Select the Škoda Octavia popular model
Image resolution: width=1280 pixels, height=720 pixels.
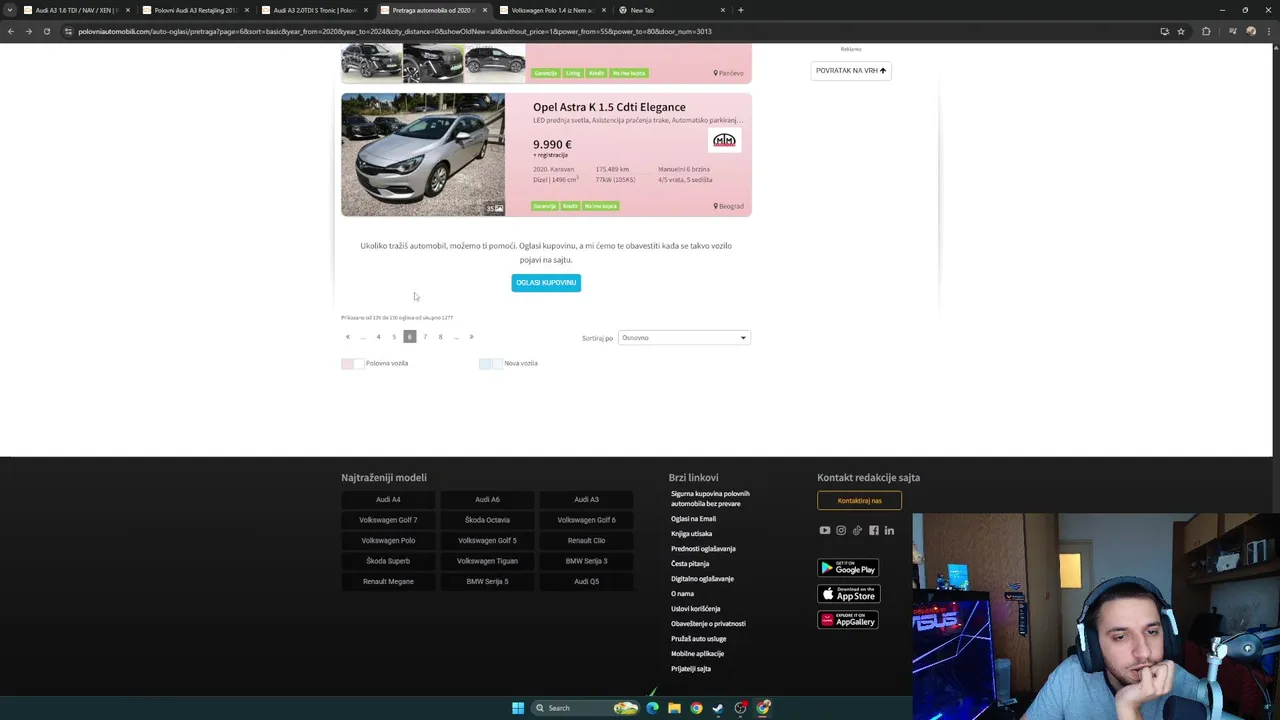(x=487, y=520)
